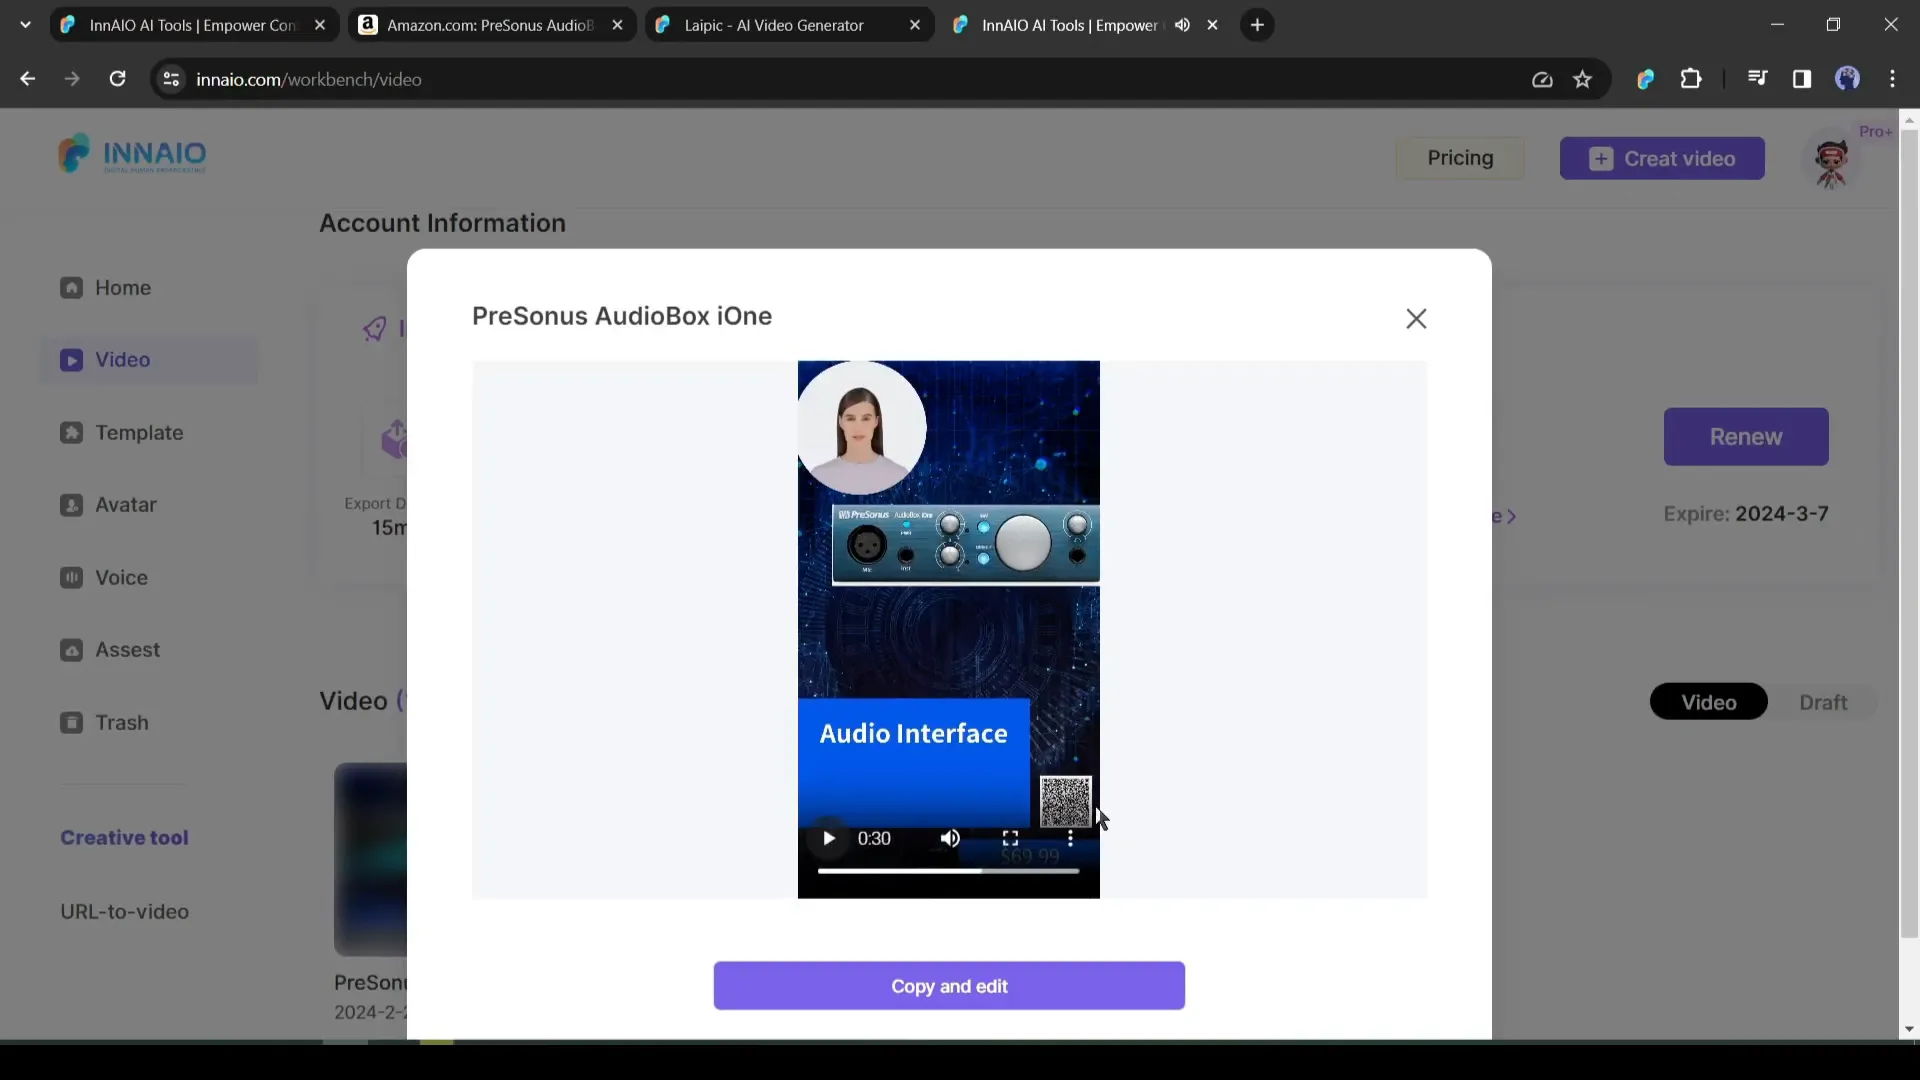Click the InnAIO extension icon in toolbar
Image resolution: width=1920 pixels, height=1080 pixels.
click(1646, 79)
